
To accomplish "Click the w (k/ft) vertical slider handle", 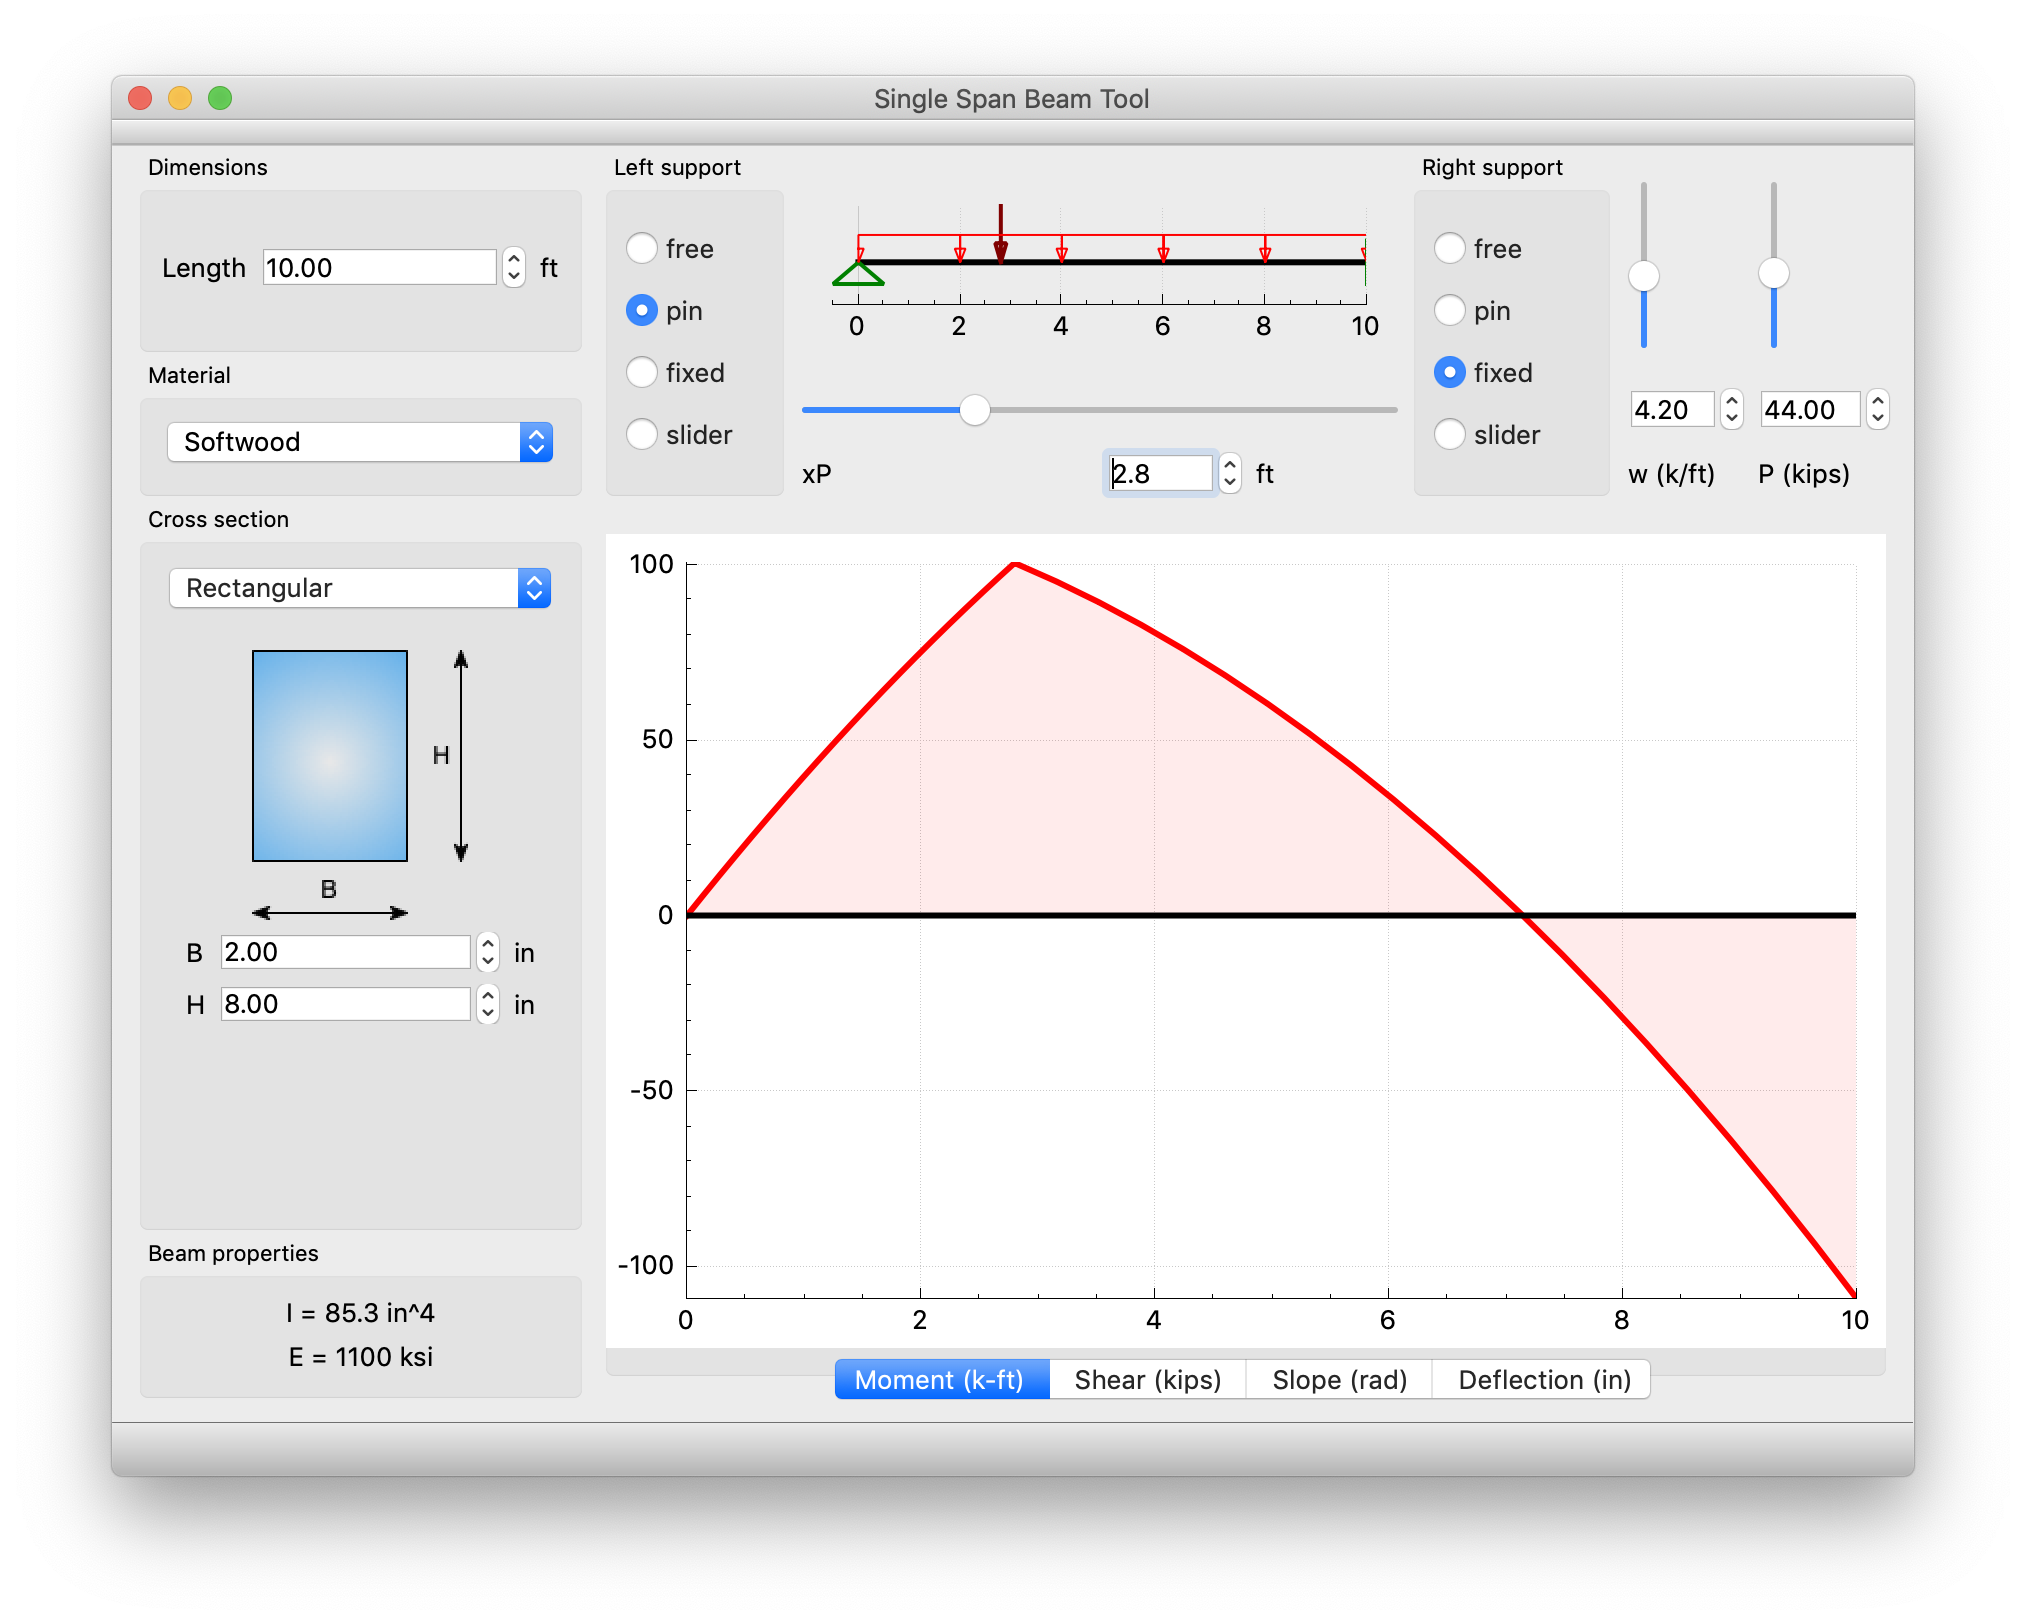I will (1644, 276).
